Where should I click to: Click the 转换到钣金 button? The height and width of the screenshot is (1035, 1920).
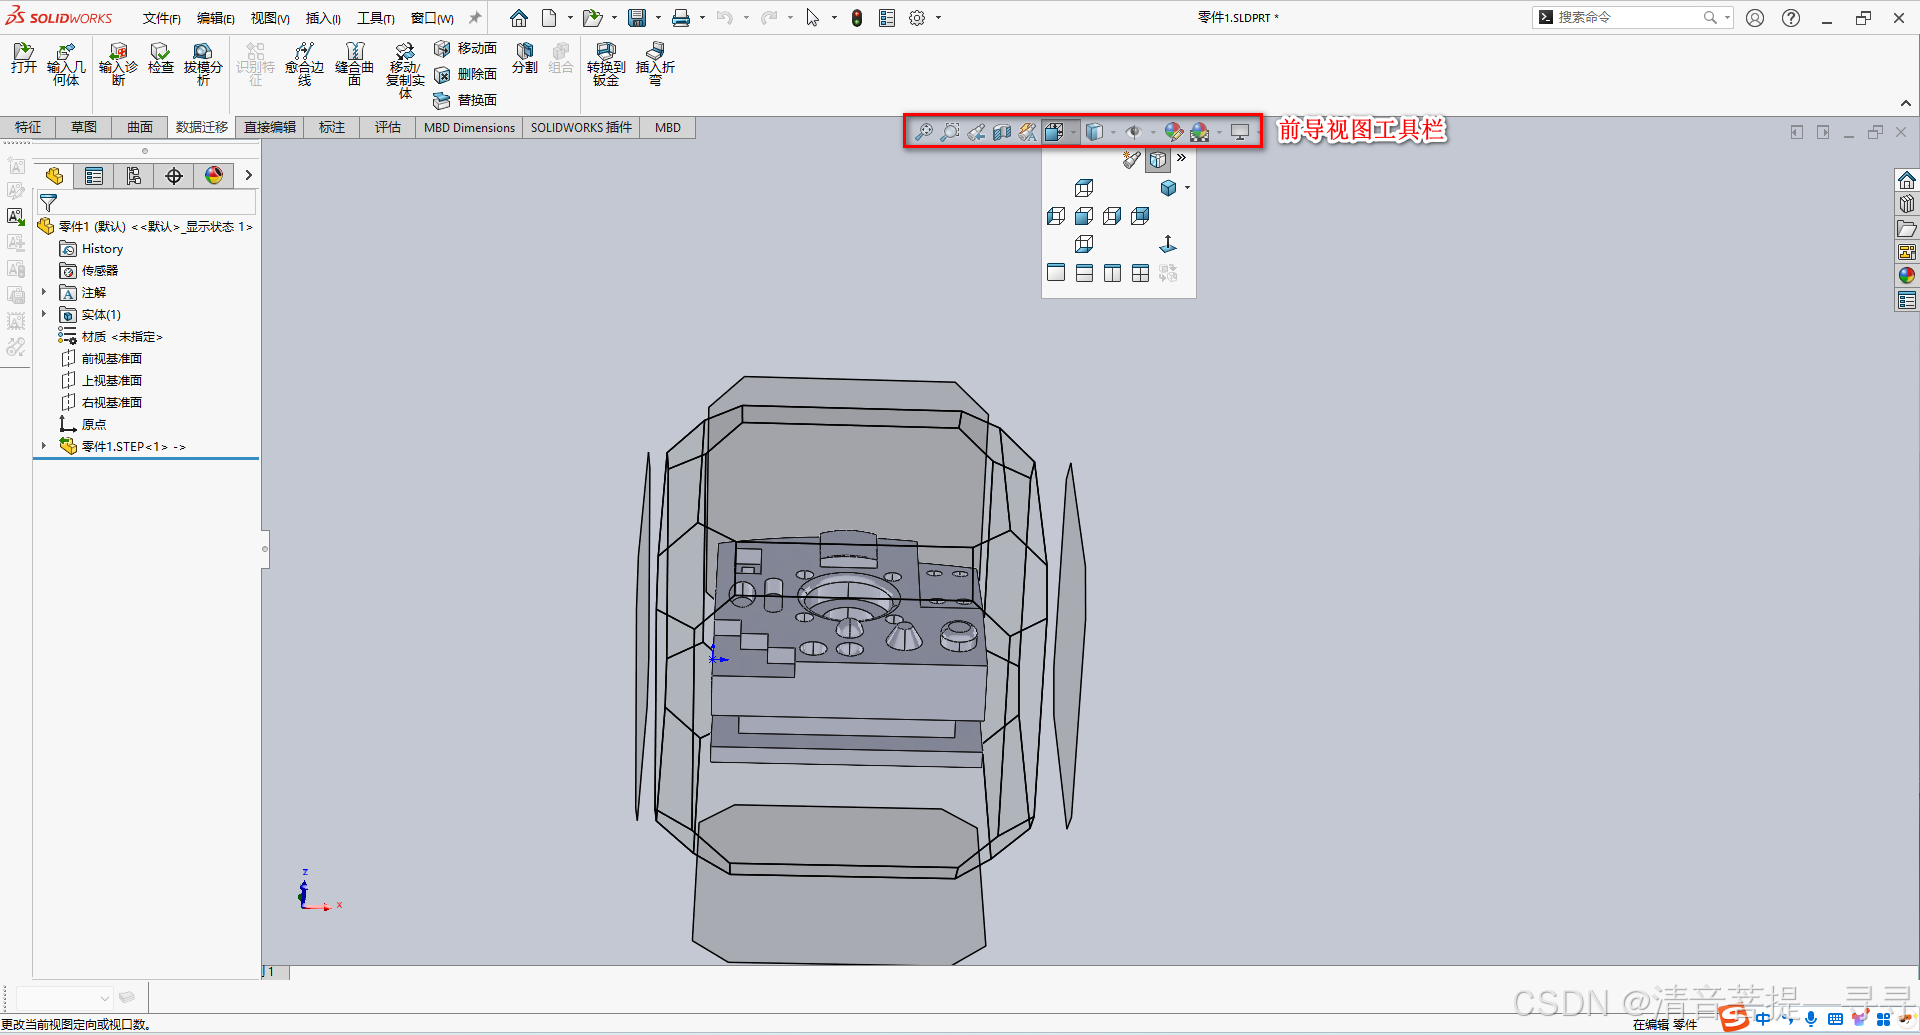pos(605,62)
